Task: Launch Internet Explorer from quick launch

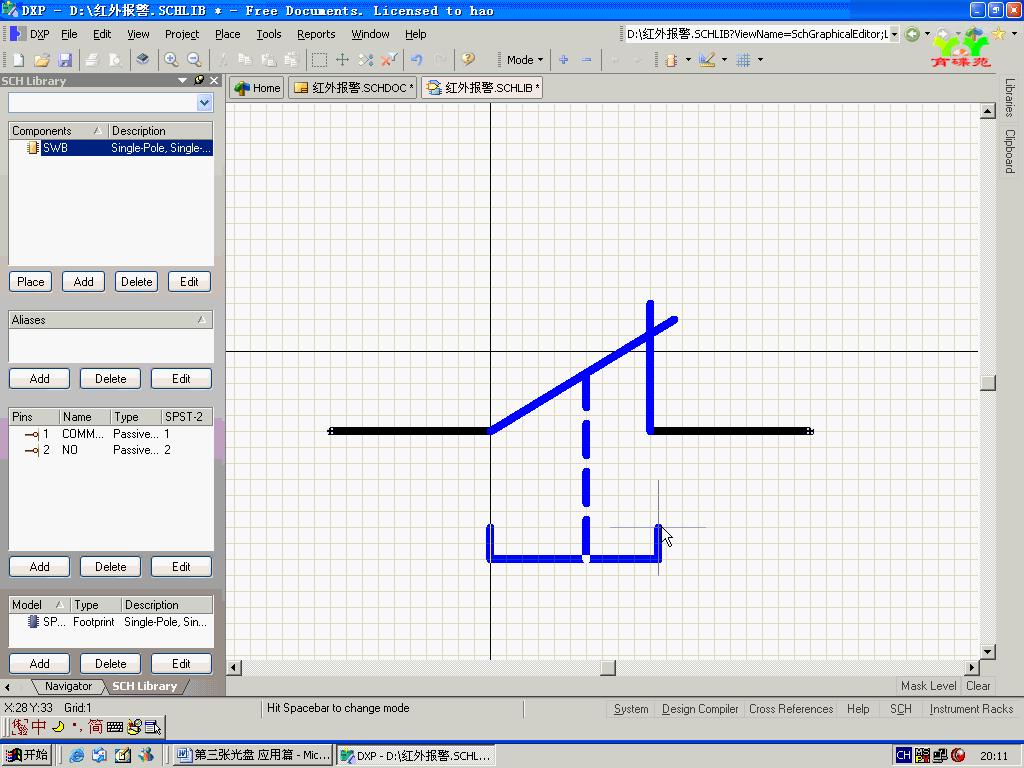Action: pyautogui.click(x=76, y=755)
